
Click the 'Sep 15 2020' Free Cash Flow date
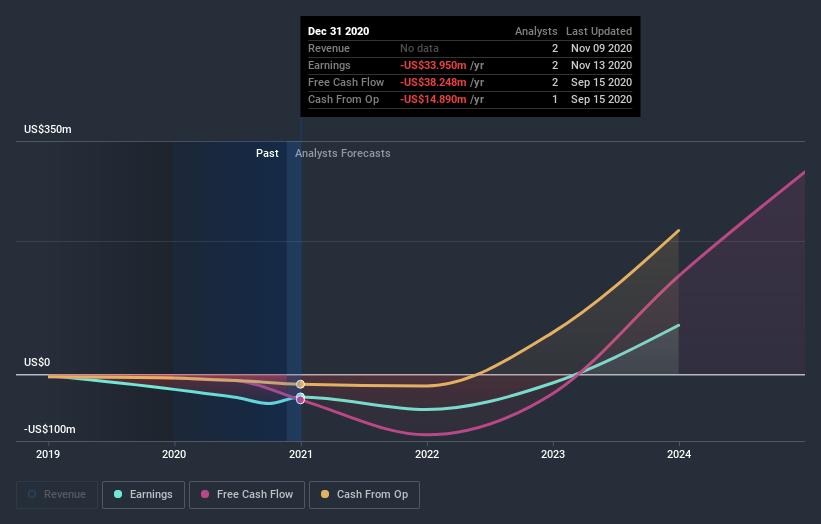click(602, 82)
